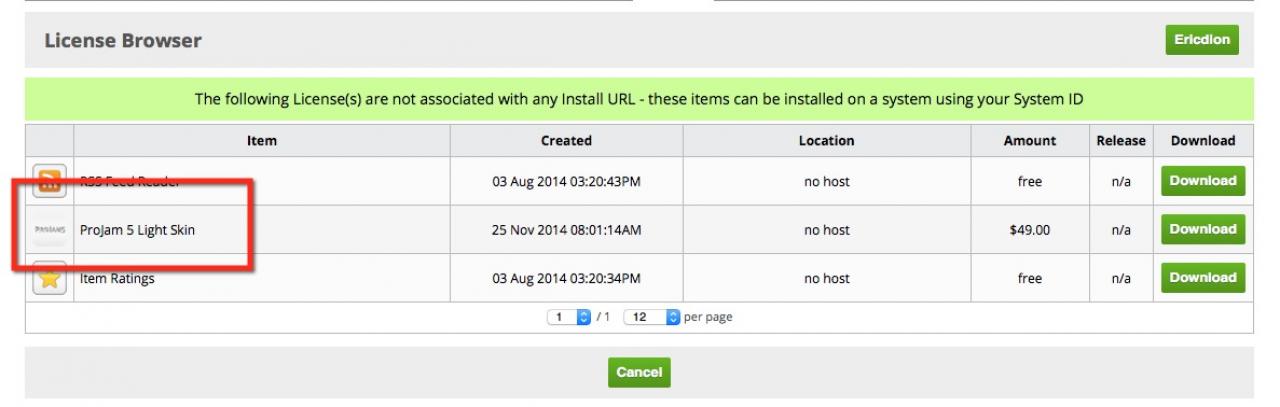Click the ProJam 5 Light Skin thumbnail
This screenshot has width=1280, height=407.
click(50, 230)
